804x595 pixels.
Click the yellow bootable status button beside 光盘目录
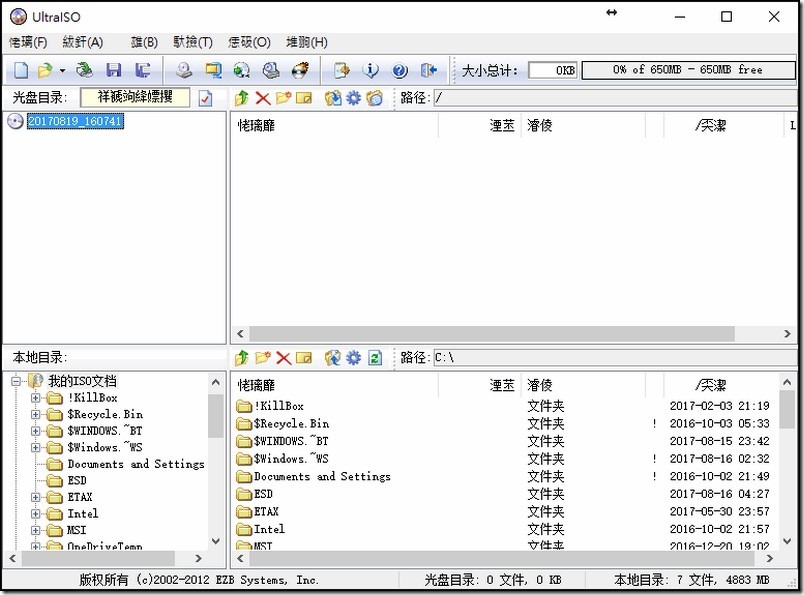click(135, 97)
